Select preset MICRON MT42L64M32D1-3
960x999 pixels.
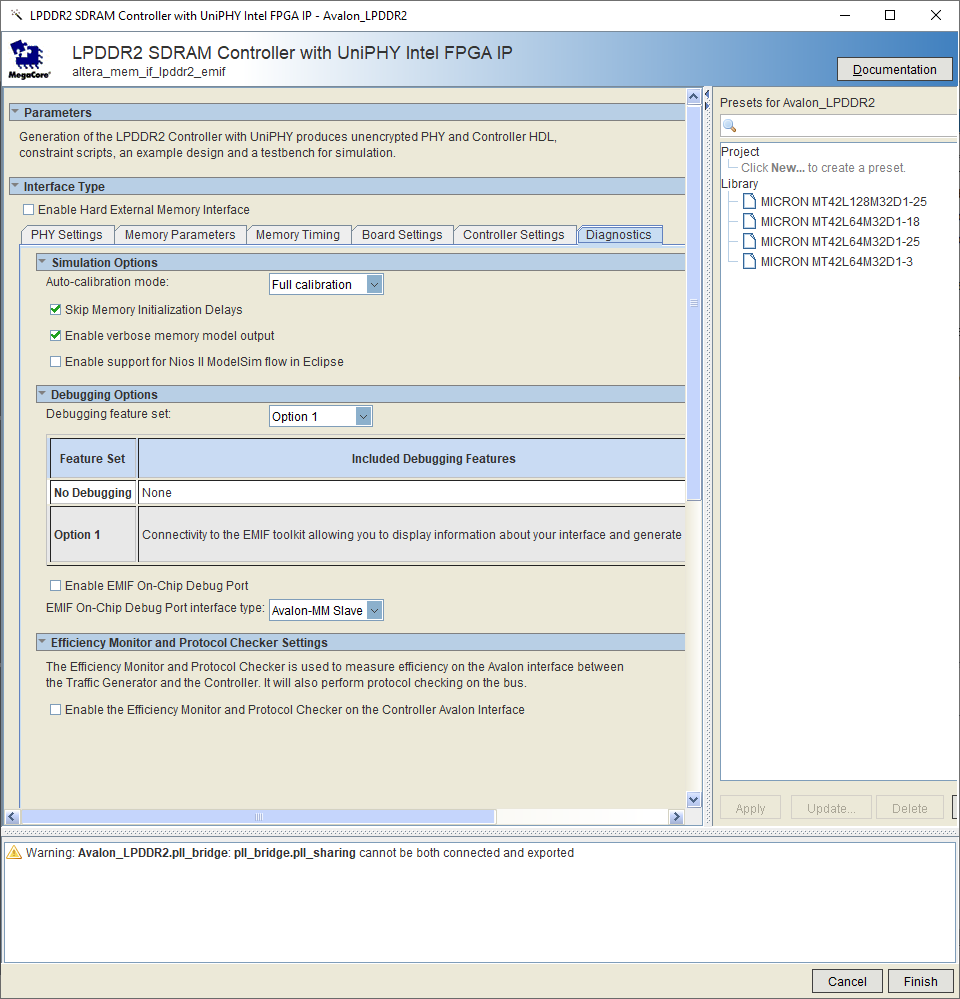836,261
